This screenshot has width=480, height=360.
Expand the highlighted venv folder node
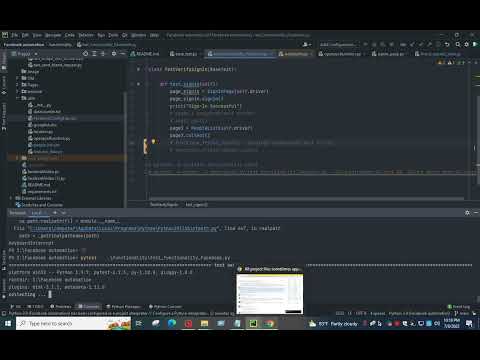coord(17,158)
